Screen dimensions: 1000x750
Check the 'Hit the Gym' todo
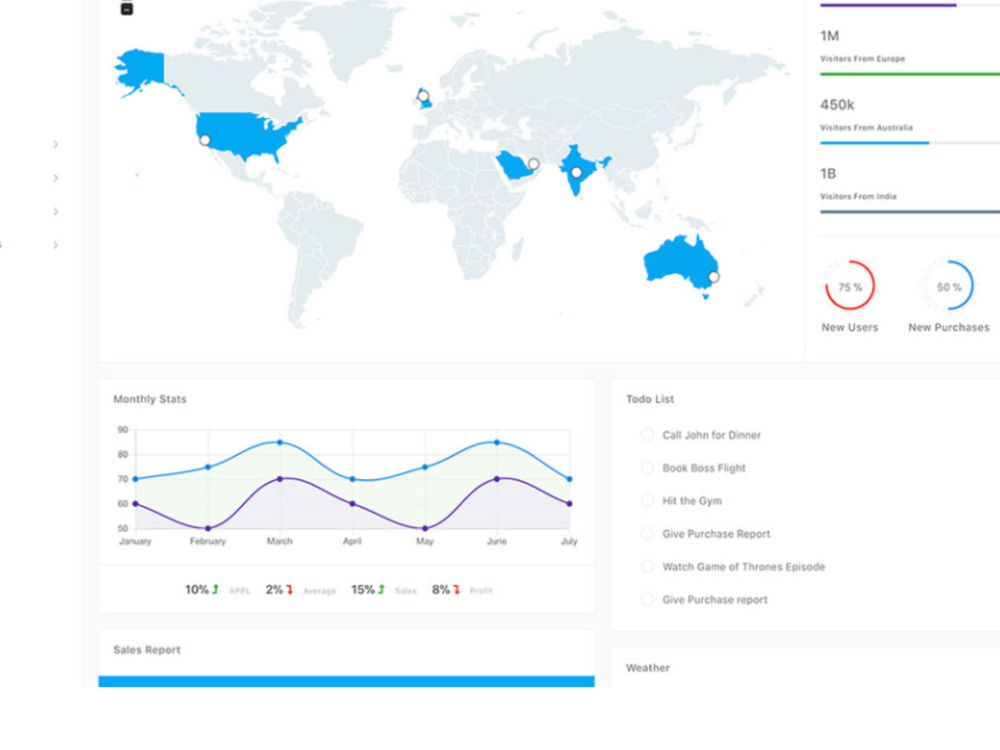click(x=647, y=500)
